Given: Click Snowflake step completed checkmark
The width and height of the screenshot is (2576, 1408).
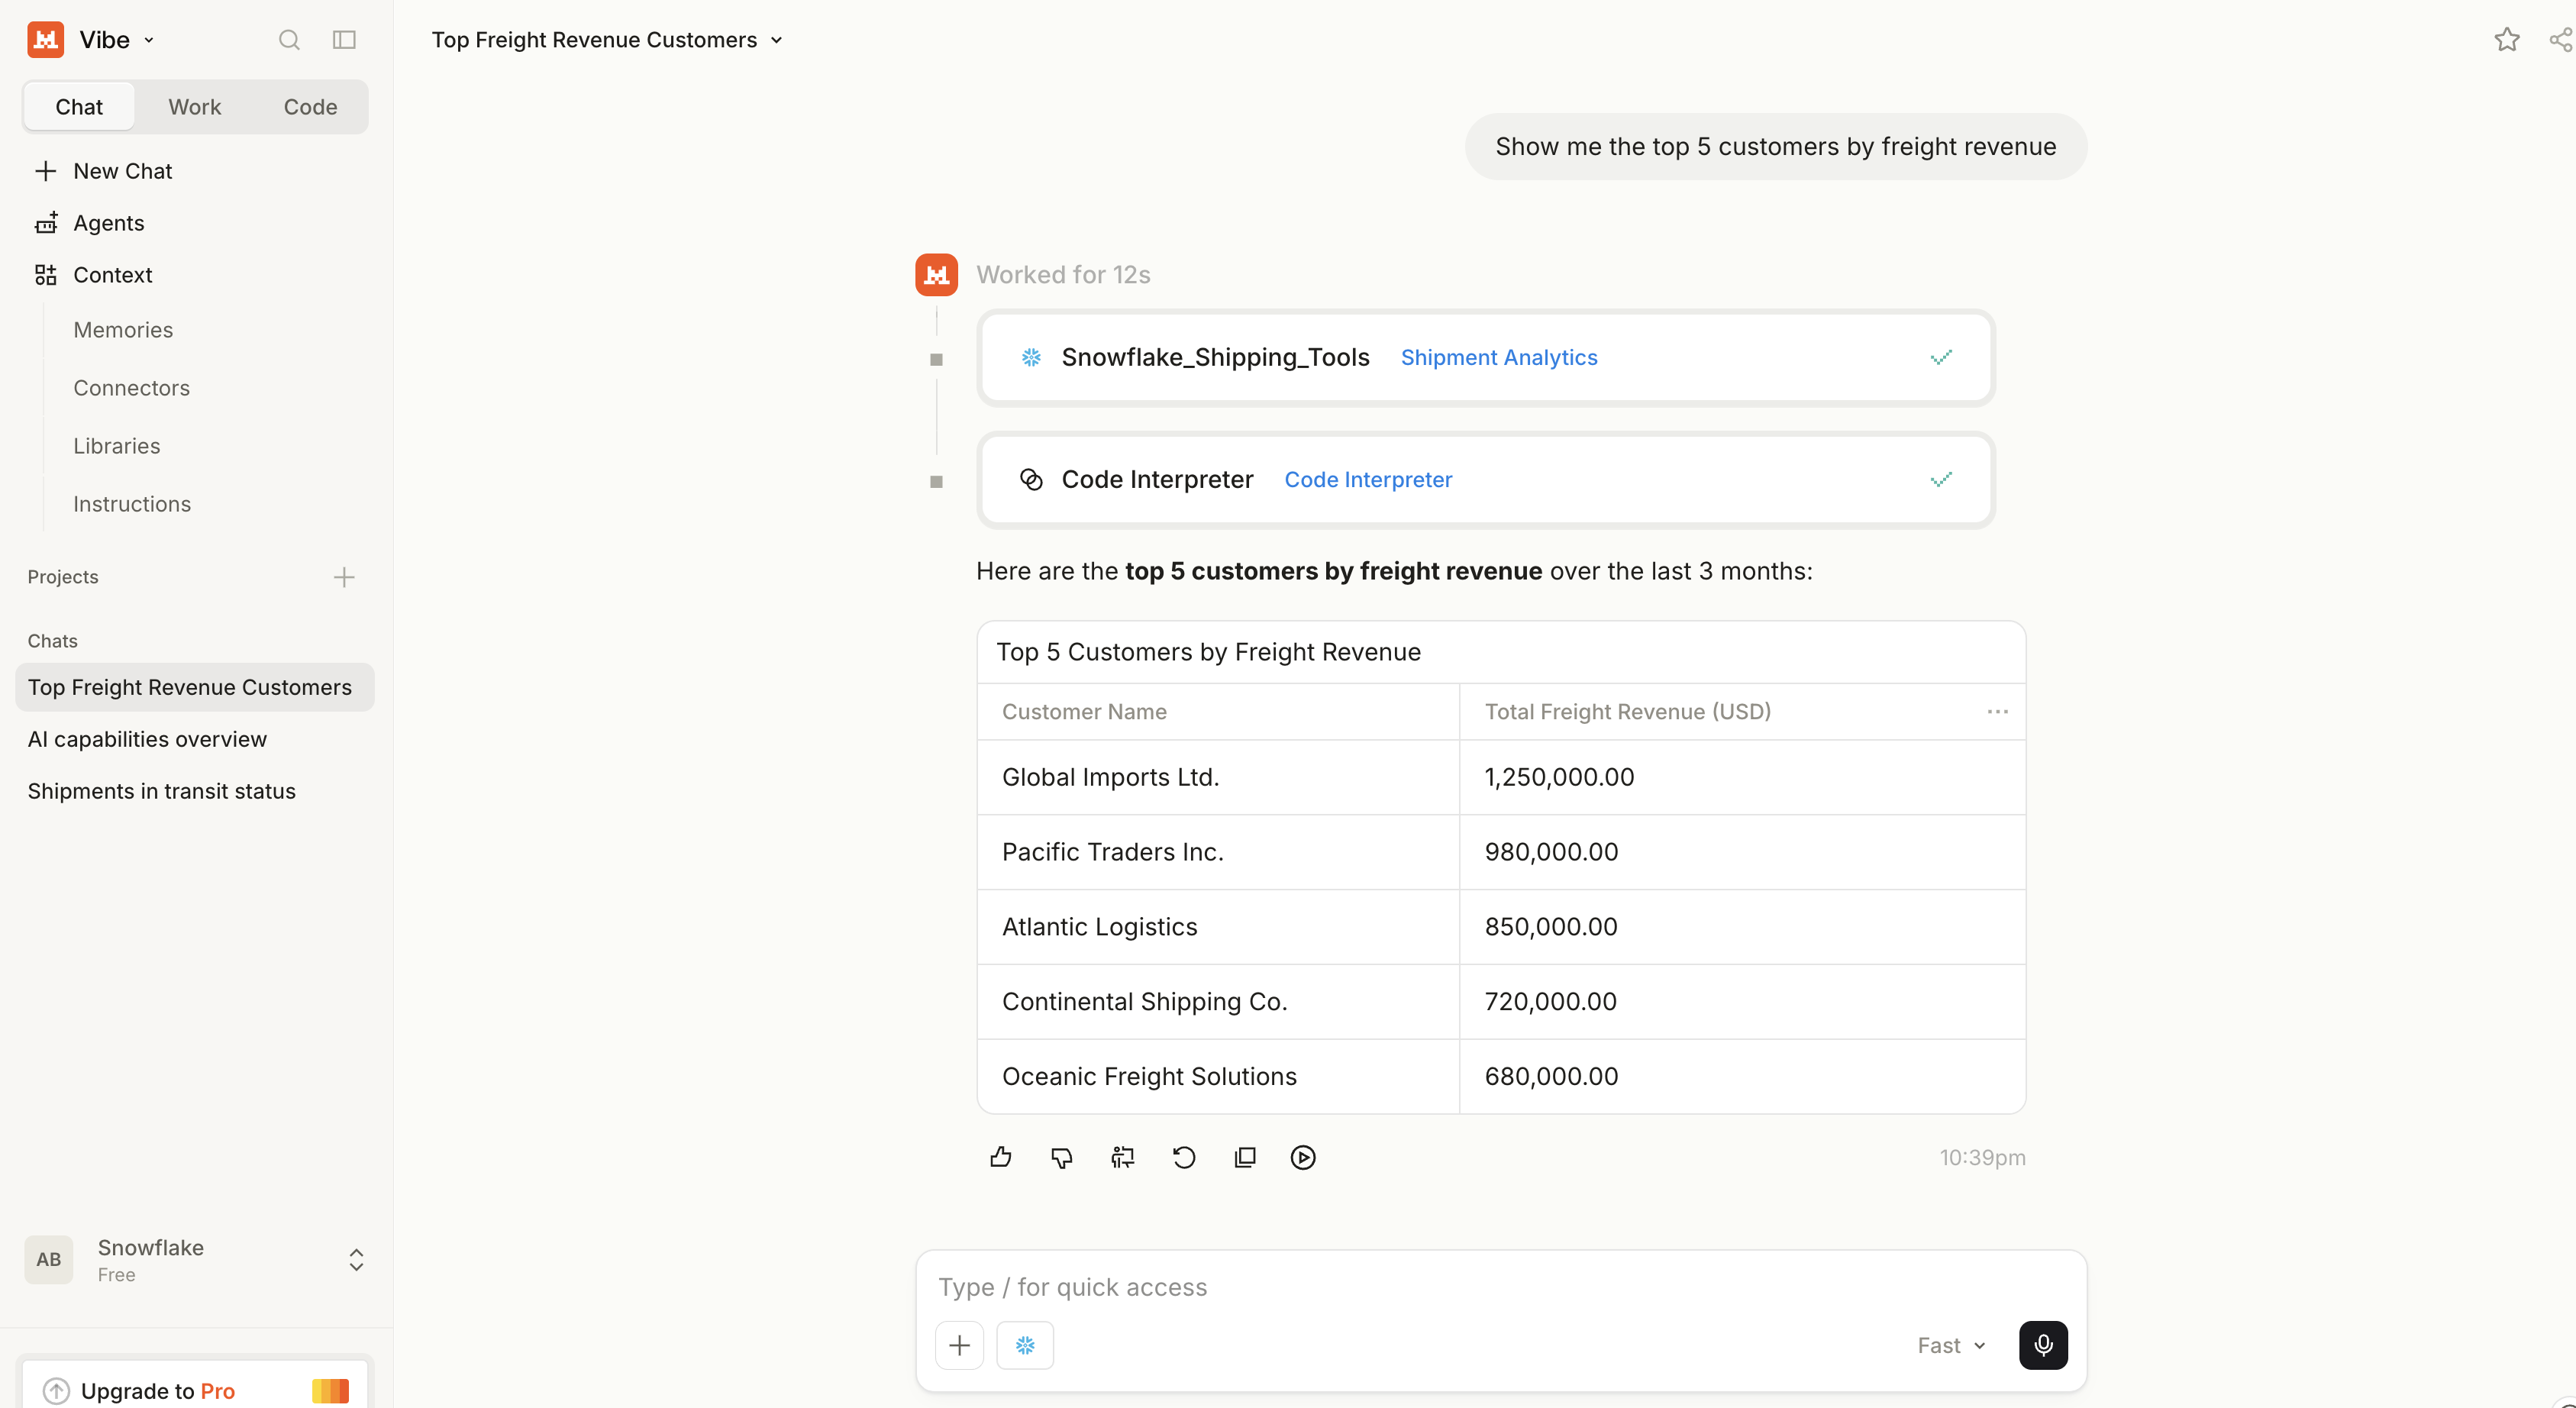Looking at the screenshot, I should pos(1941,358).
